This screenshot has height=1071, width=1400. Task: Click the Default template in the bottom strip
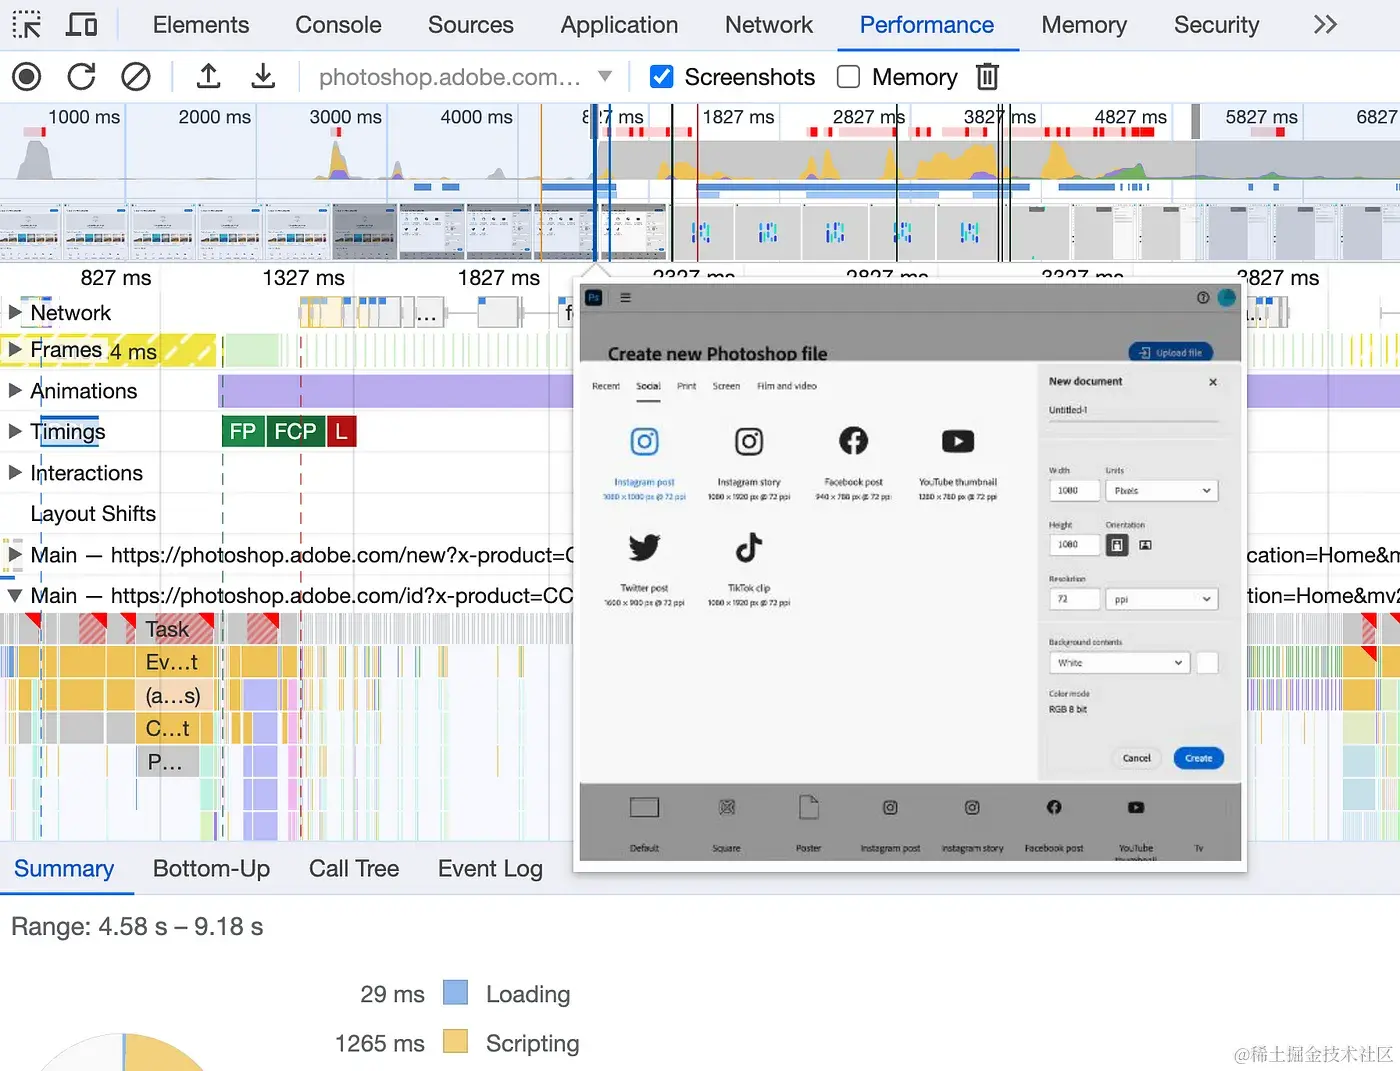(645, 825)
